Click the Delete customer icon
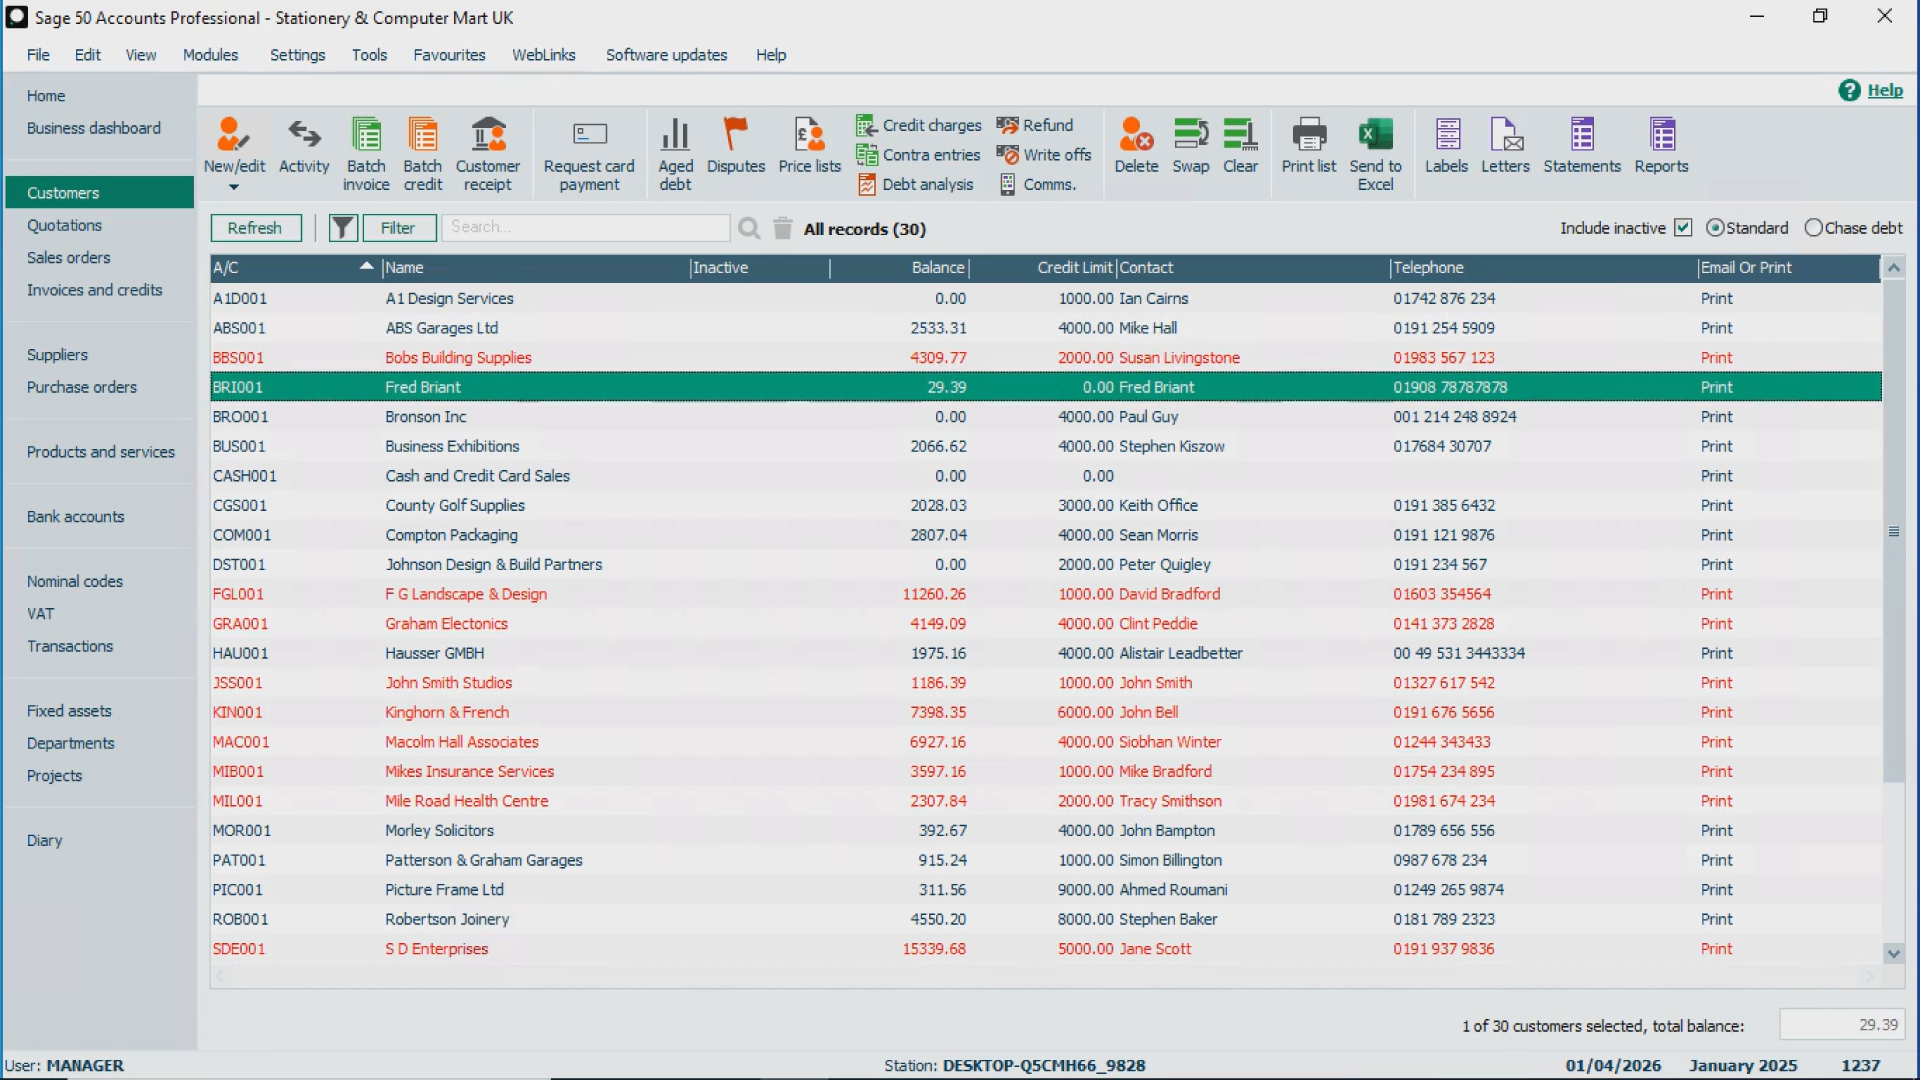1920x1080 pixels. (1137, 146)
